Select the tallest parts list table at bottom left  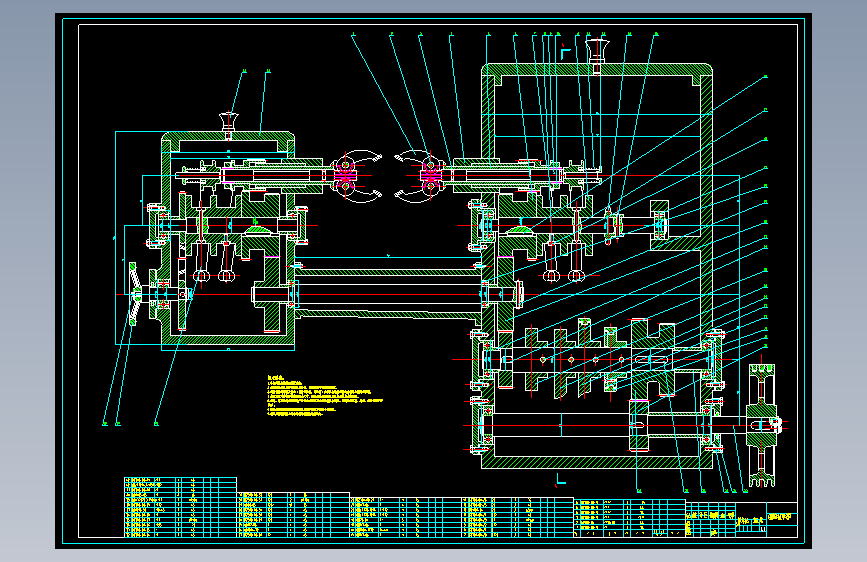point(180,507)
